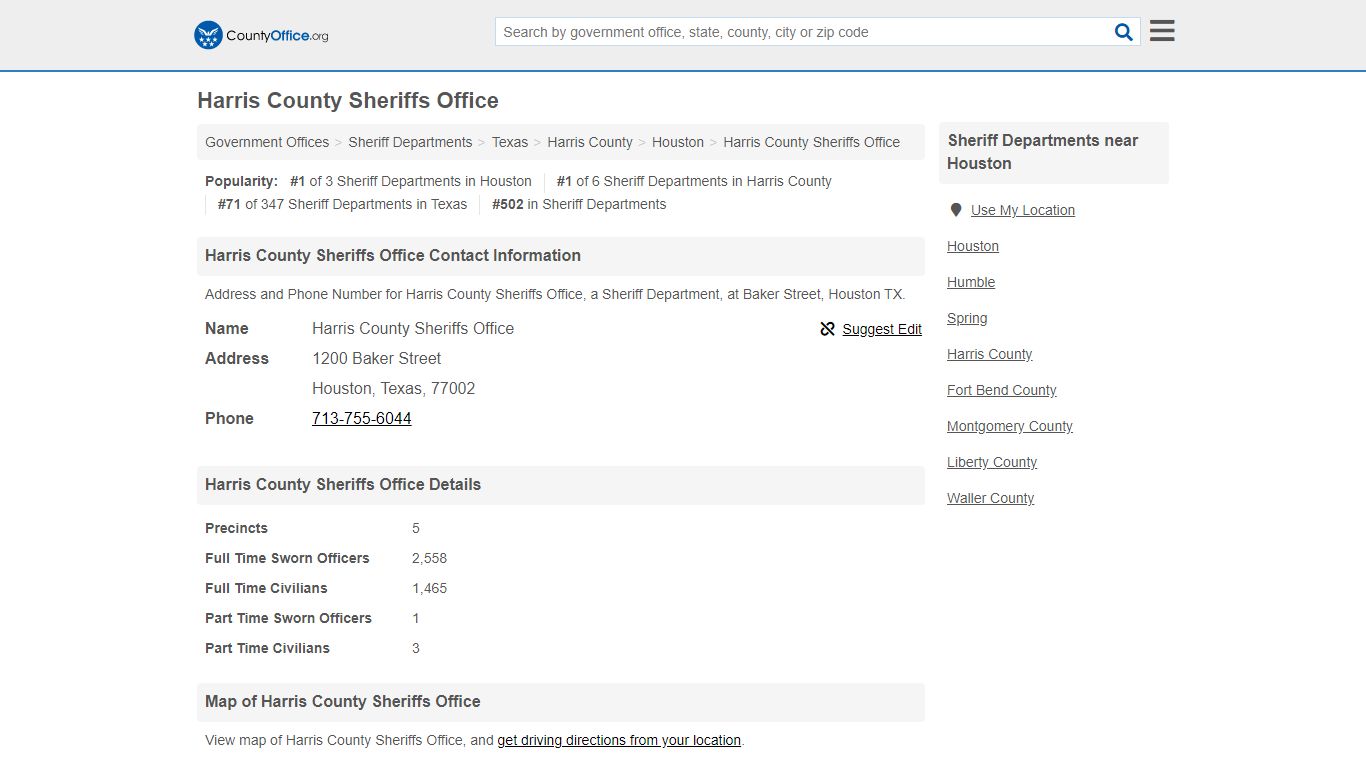This screenshot has width=1366, height=768.
Task: Open Montgomery County link
Action: coord(1009,426)
